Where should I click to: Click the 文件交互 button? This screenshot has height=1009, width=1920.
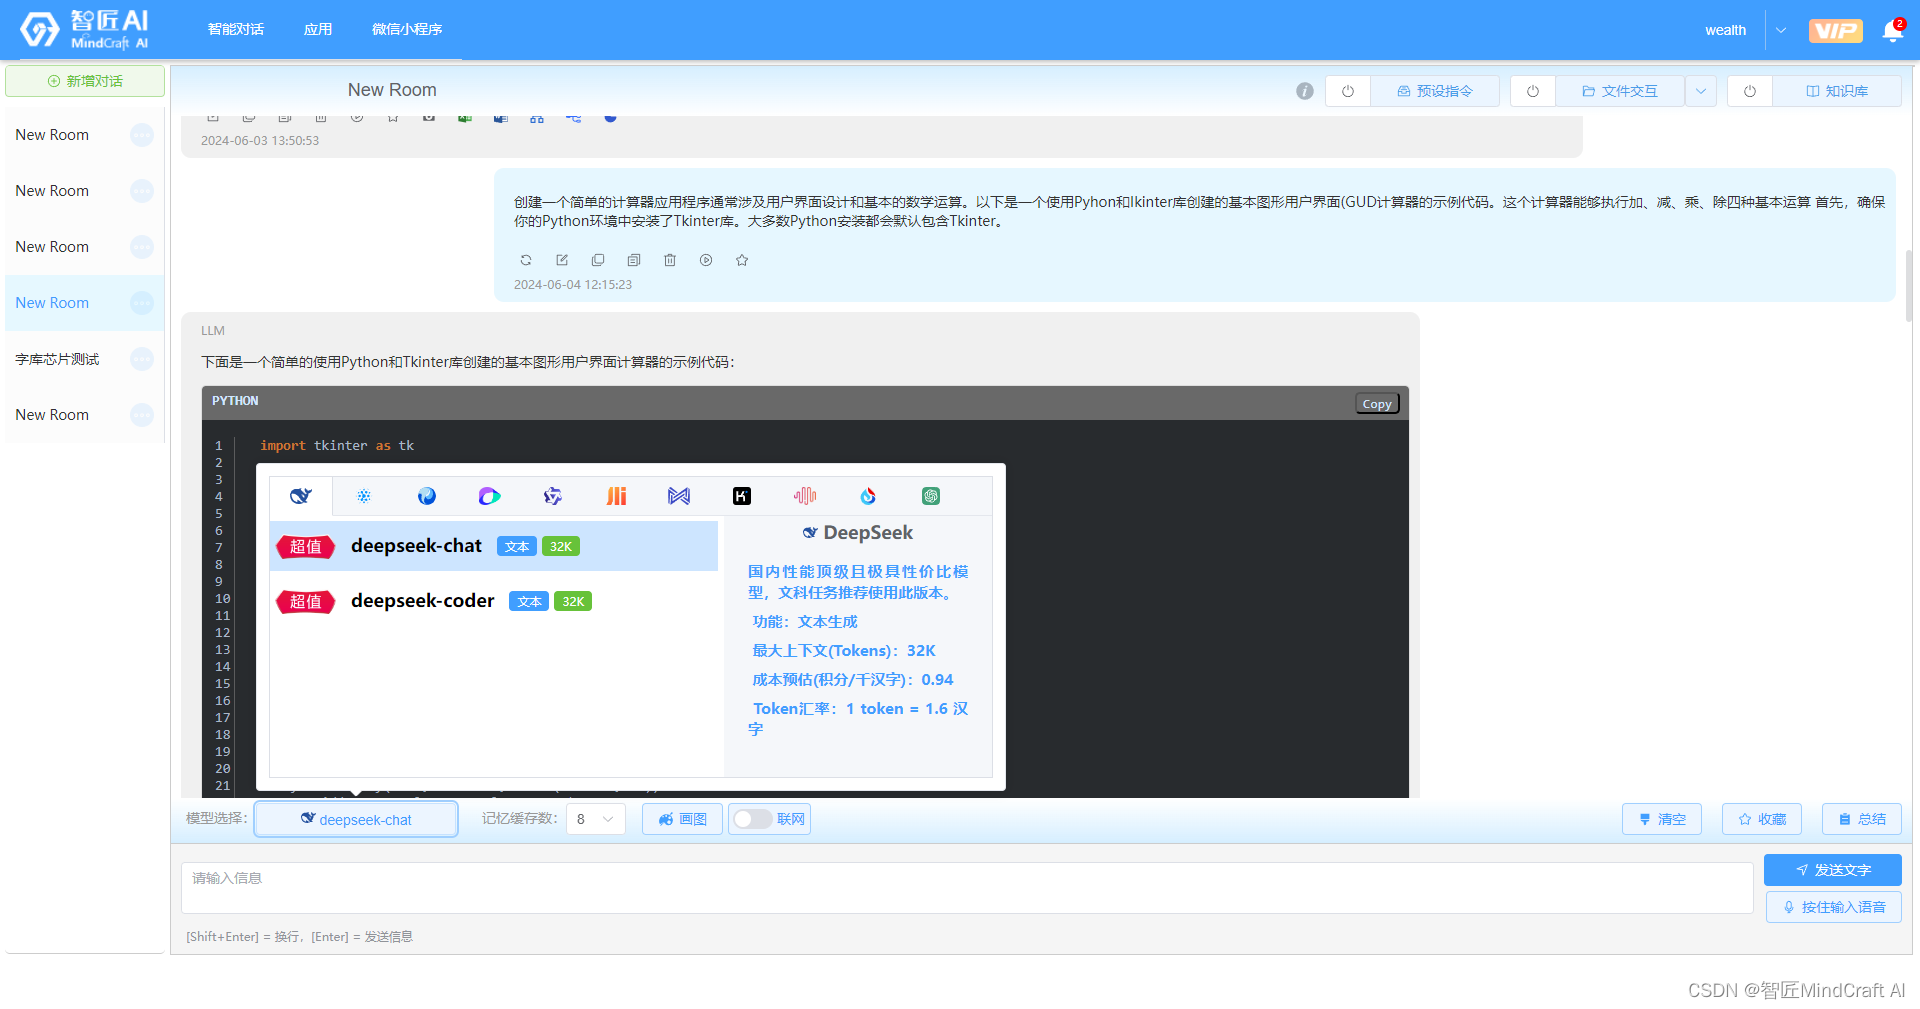click(1620, 91)
